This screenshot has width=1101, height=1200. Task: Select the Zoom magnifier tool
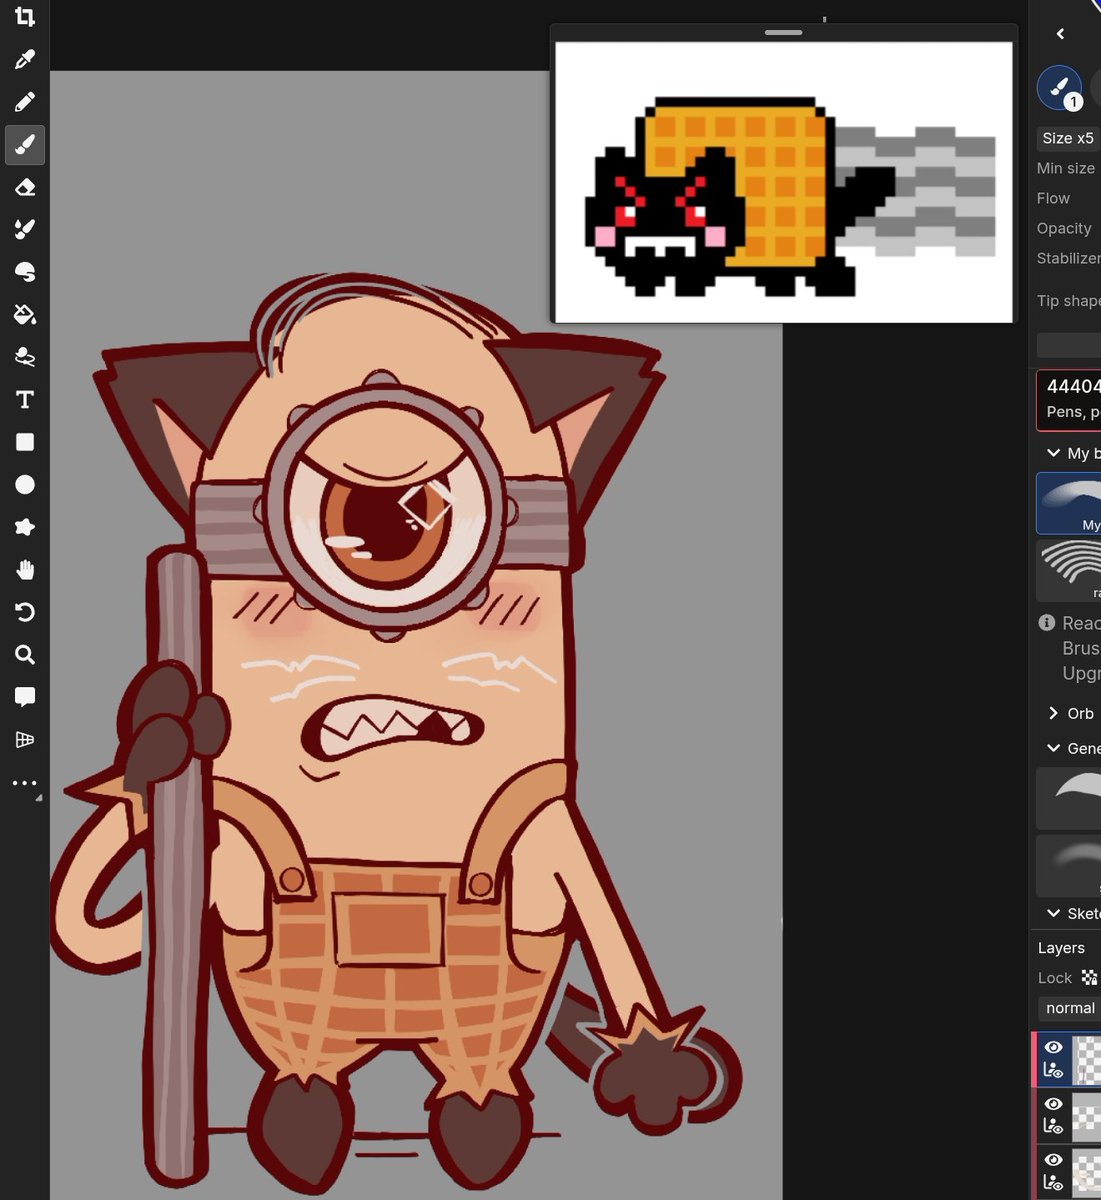(25, 655)
